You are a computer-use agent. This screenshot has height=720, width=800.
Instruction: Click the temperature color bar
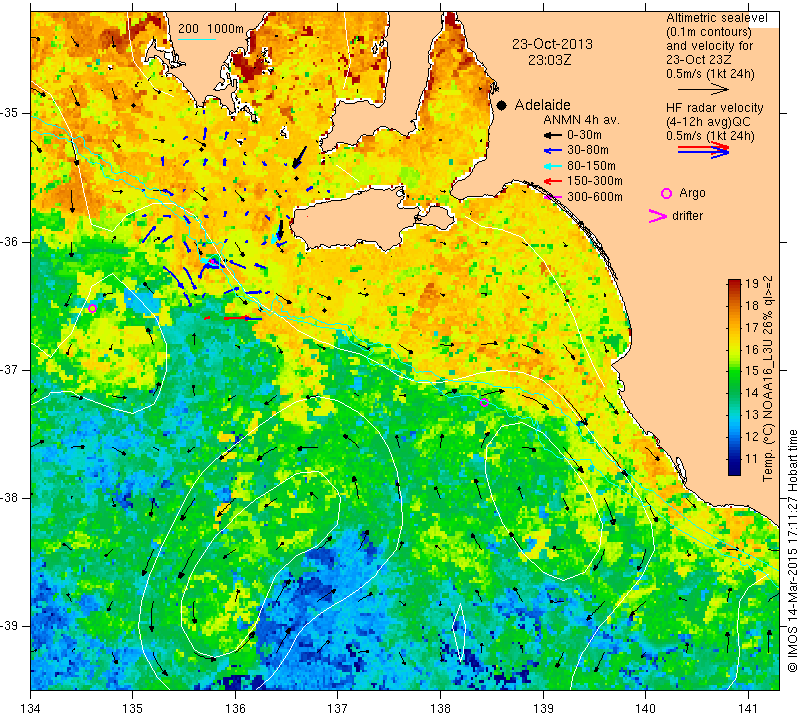734,377
